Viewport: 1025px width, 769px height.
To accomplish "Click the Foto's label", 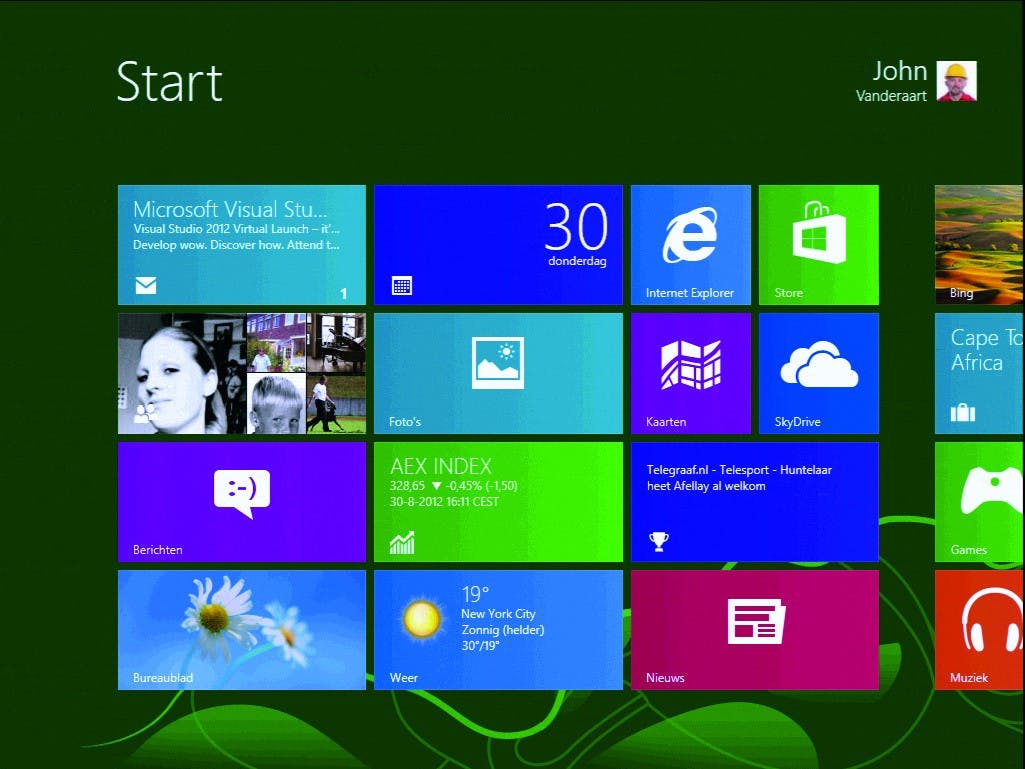I will (405, 422).
